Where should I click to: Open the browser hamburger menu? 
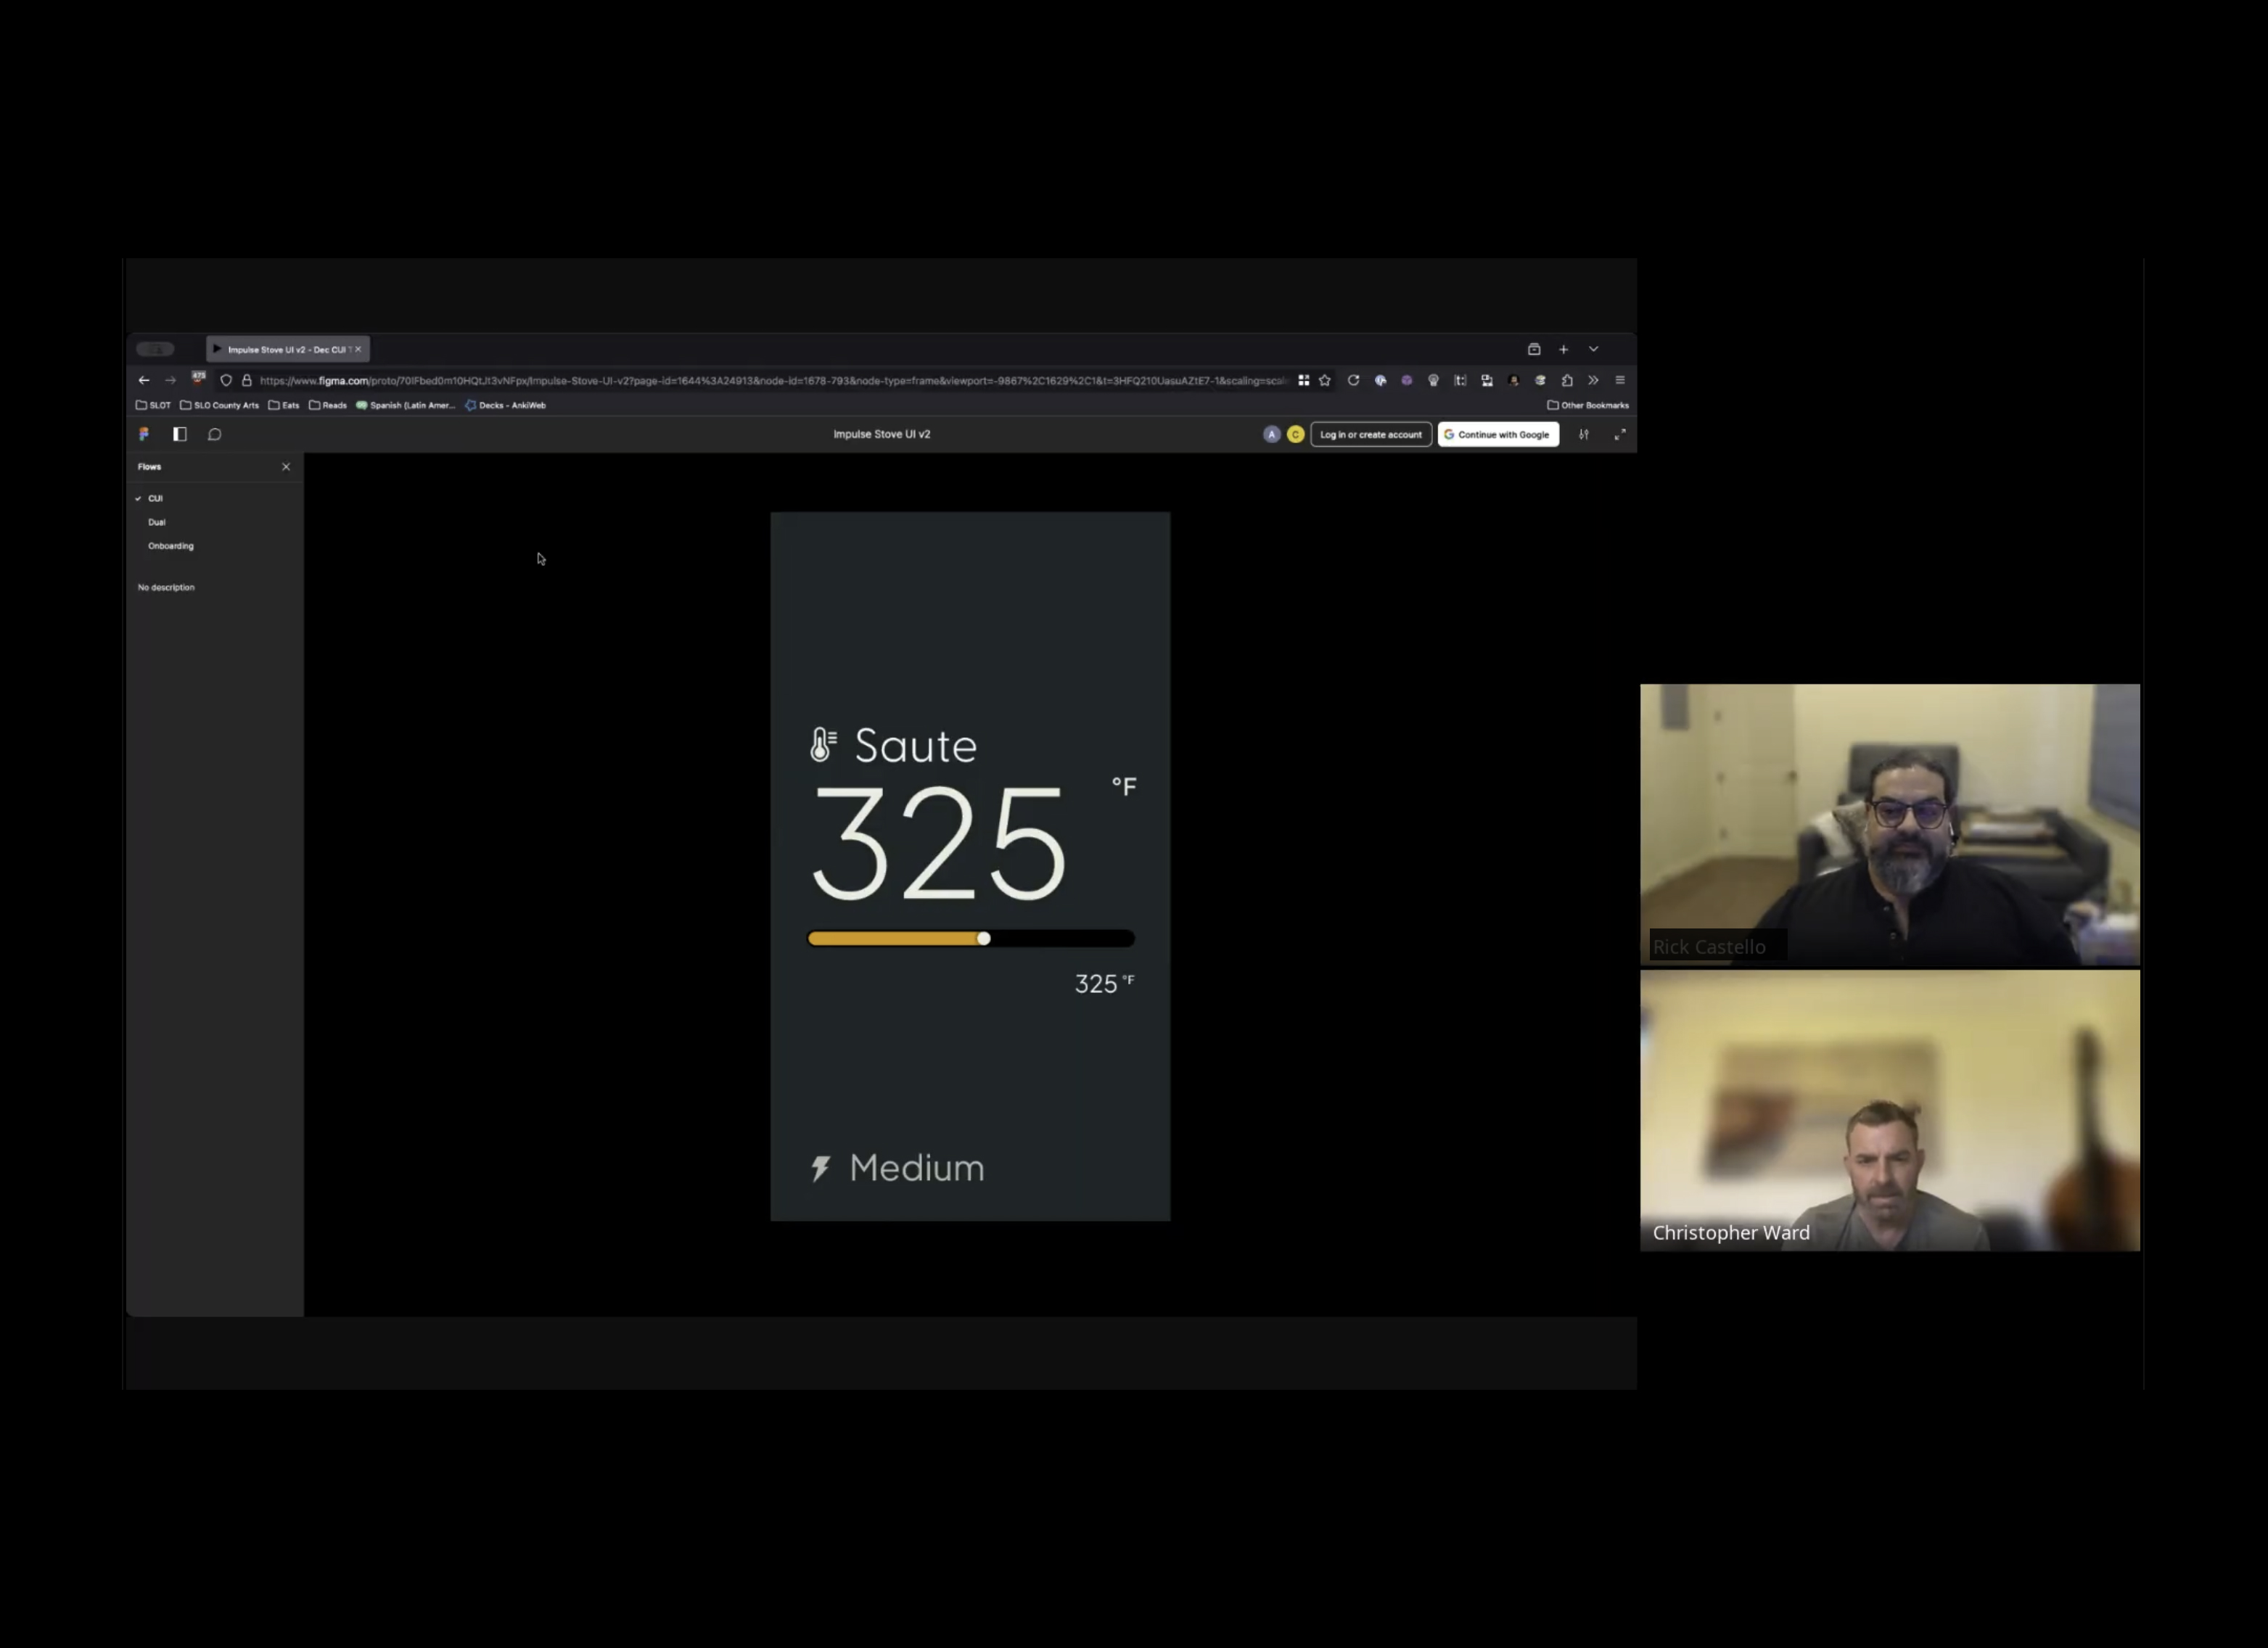[1620, 380]
